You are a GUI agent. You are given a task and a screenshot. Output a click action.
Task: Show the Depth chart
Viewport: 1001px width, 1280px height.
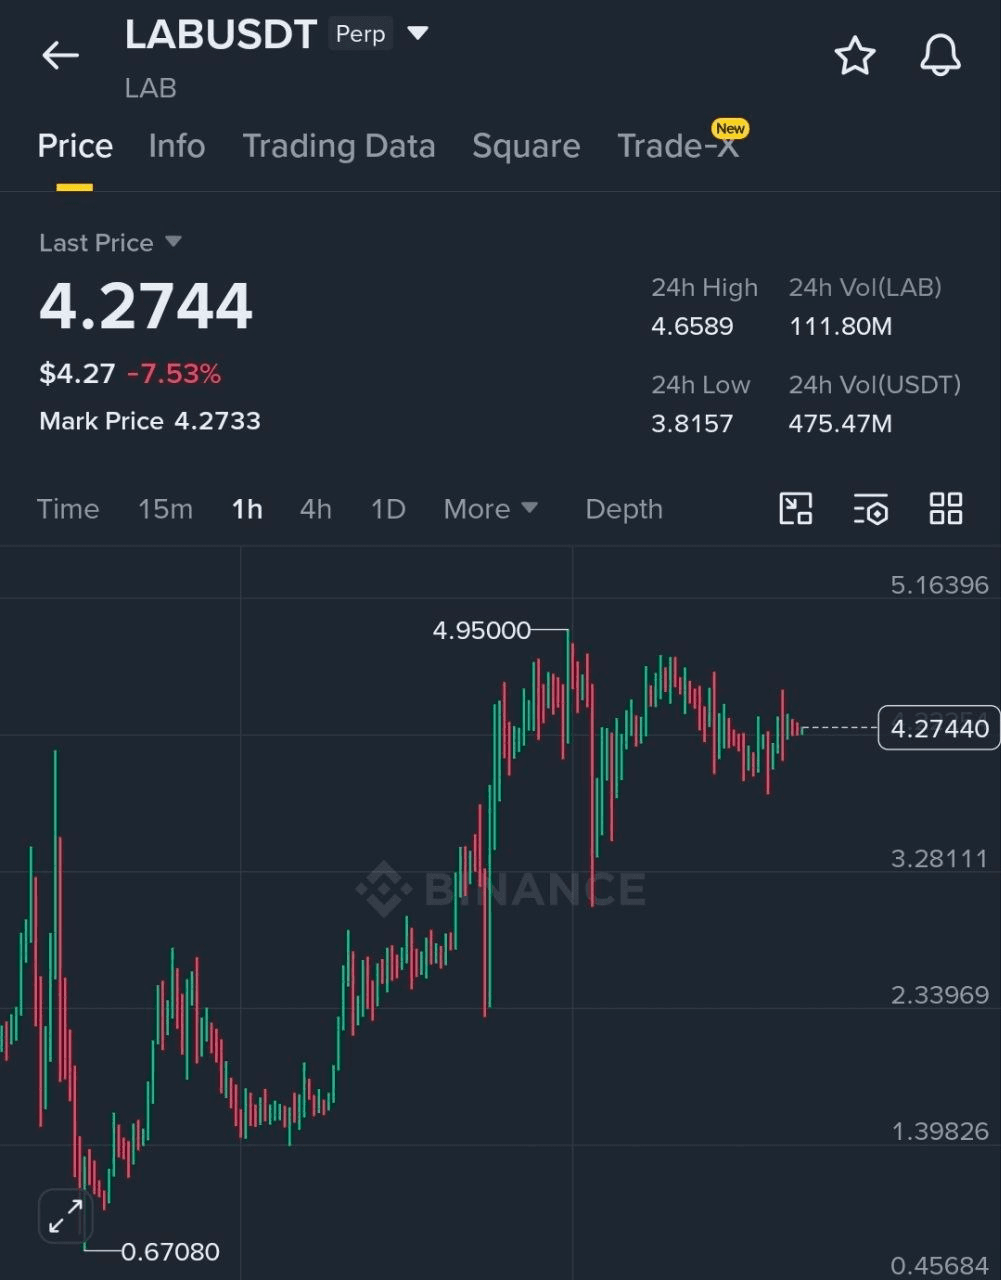pos(624,509)
